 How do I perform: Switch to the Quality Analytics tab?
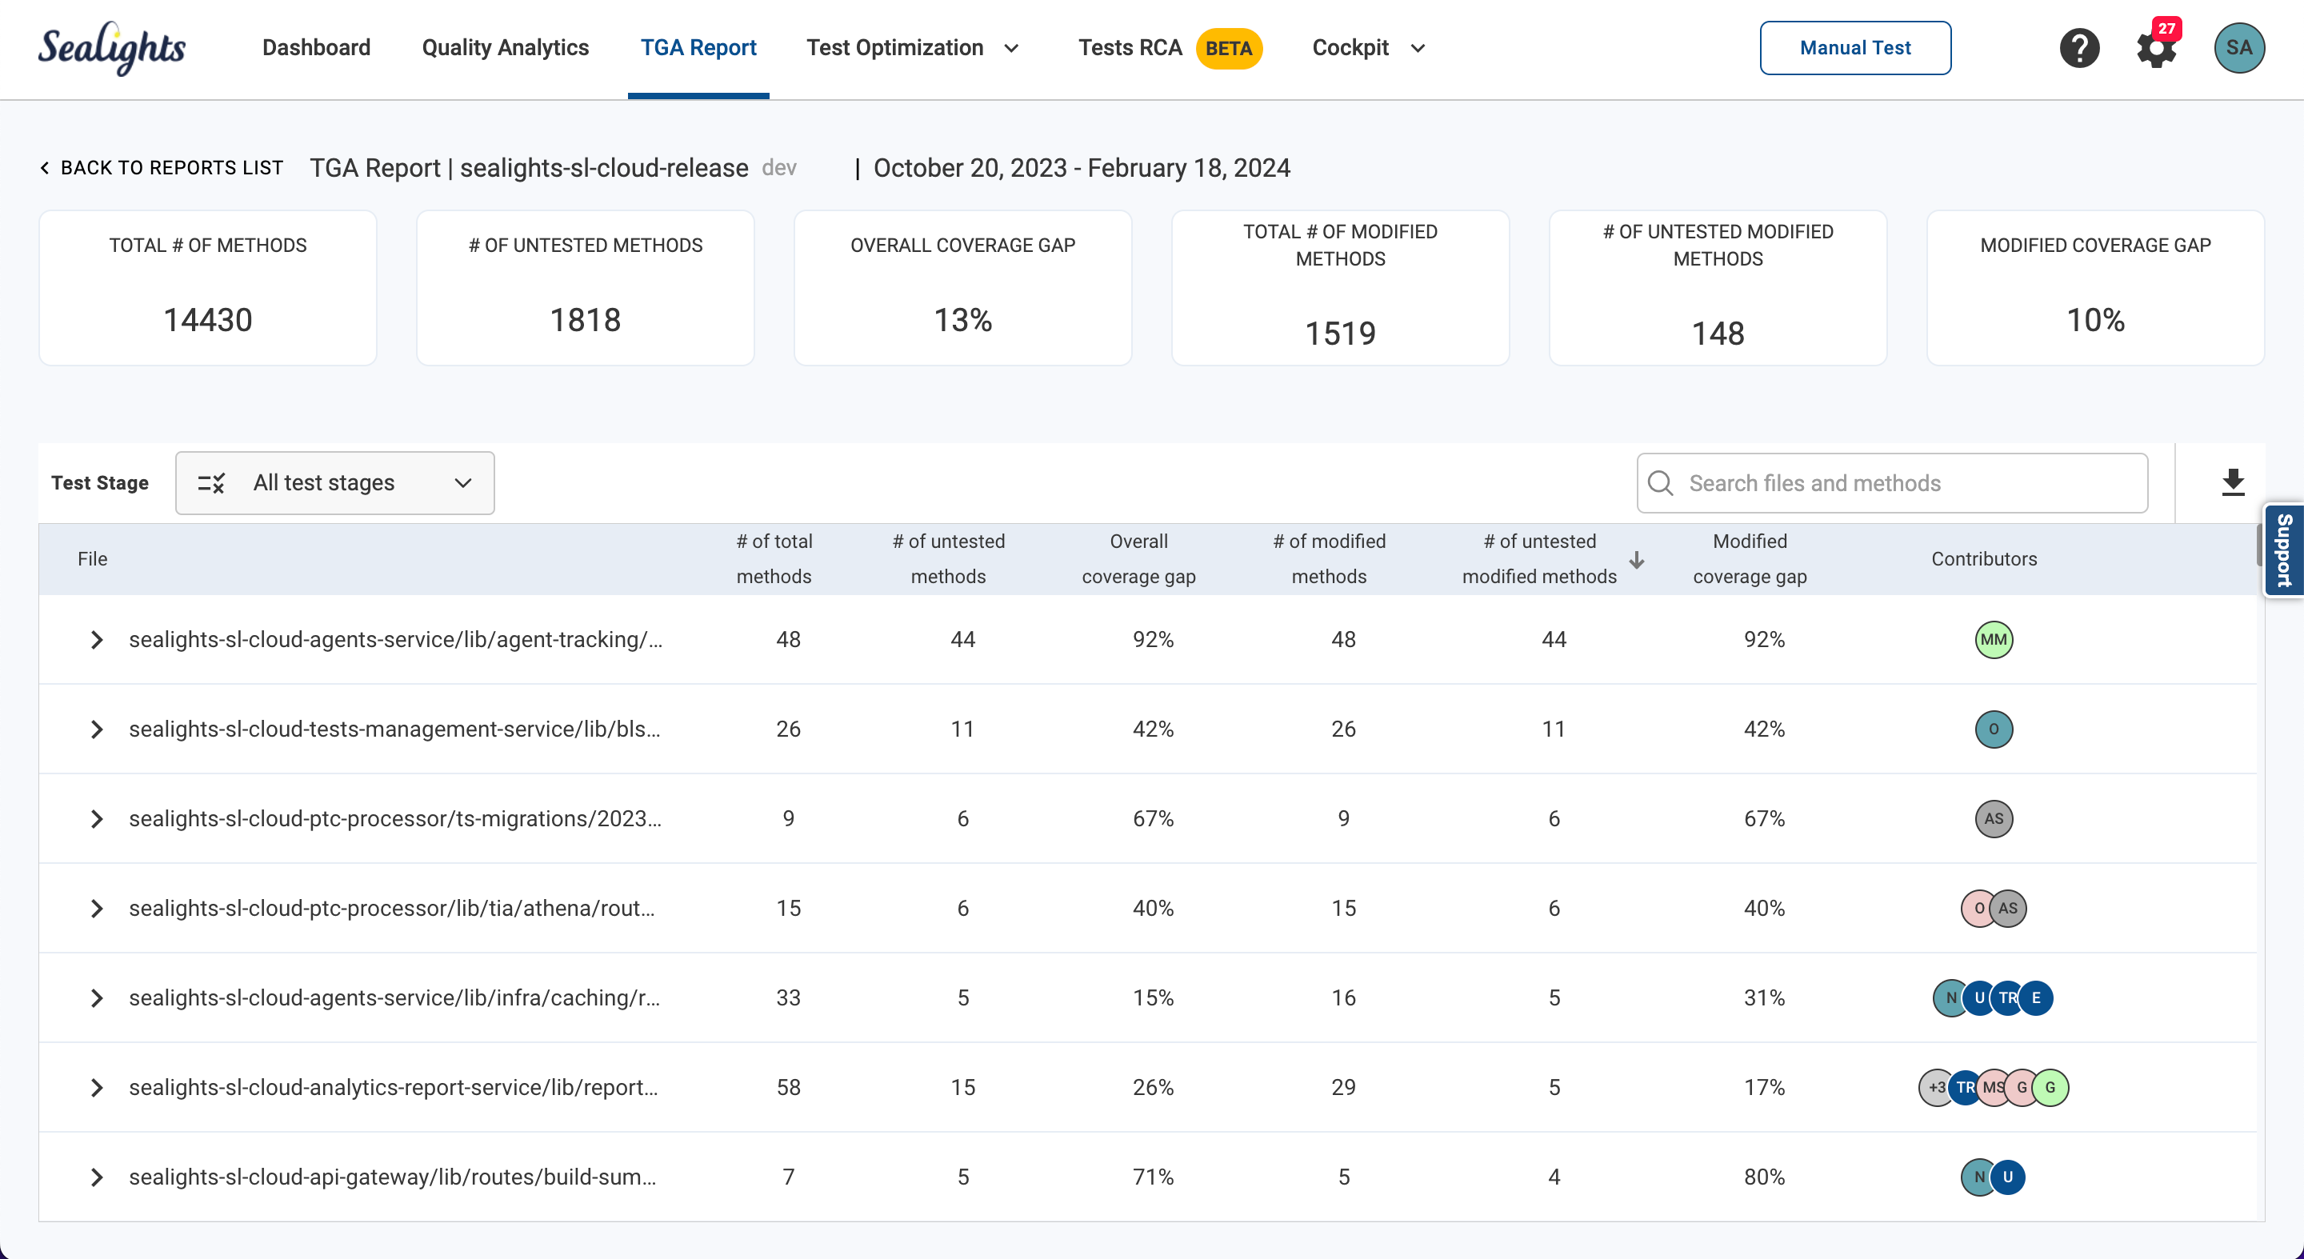(505, 48)
